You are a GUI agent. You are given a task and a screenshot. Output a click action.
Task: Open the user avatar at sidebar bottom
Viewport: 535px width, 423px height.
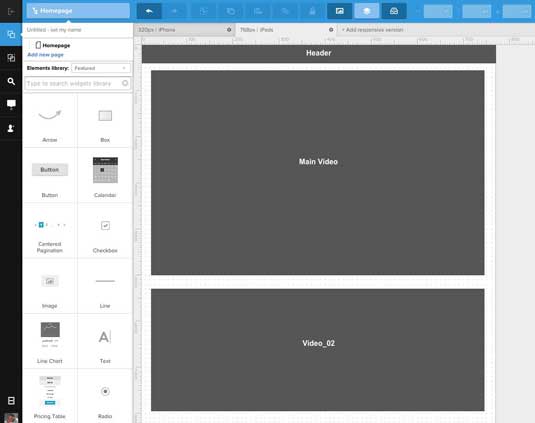click(11, 418)
